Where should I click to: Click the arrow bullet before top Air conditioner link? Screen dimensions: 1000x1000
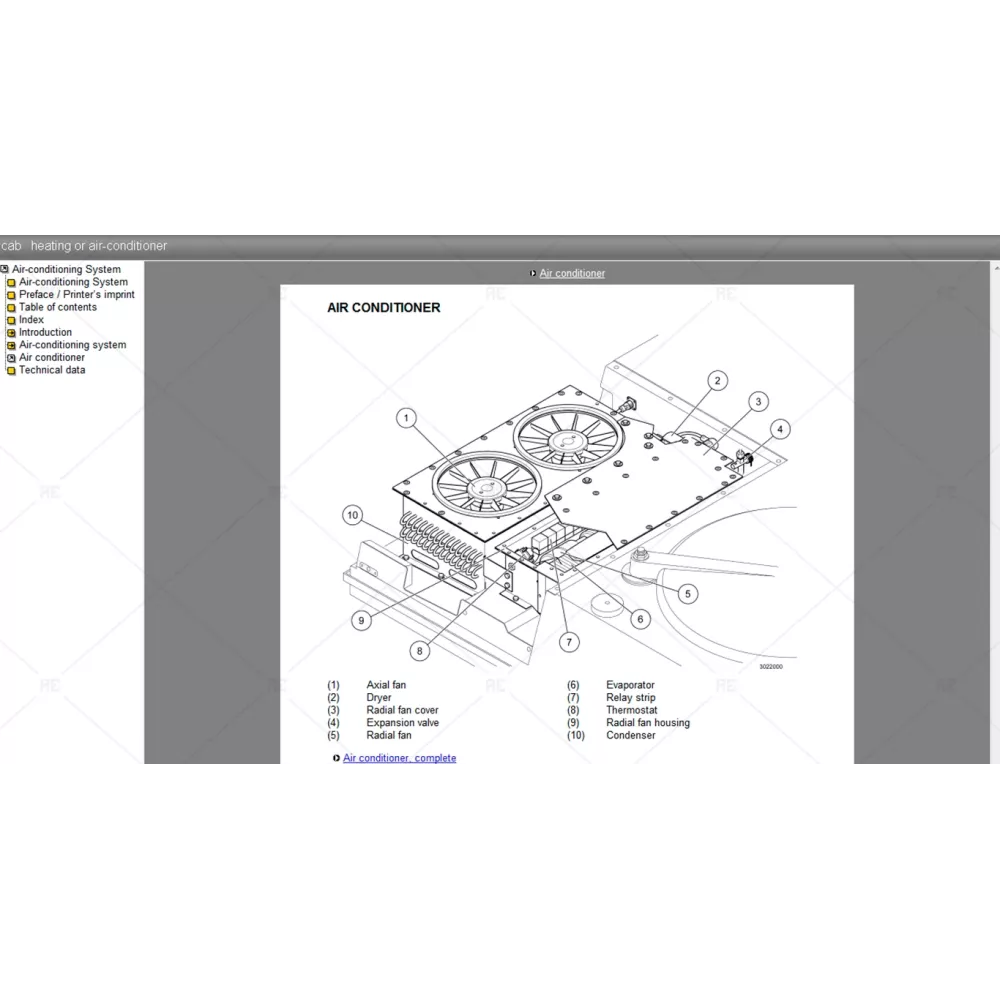click(533, 274)
